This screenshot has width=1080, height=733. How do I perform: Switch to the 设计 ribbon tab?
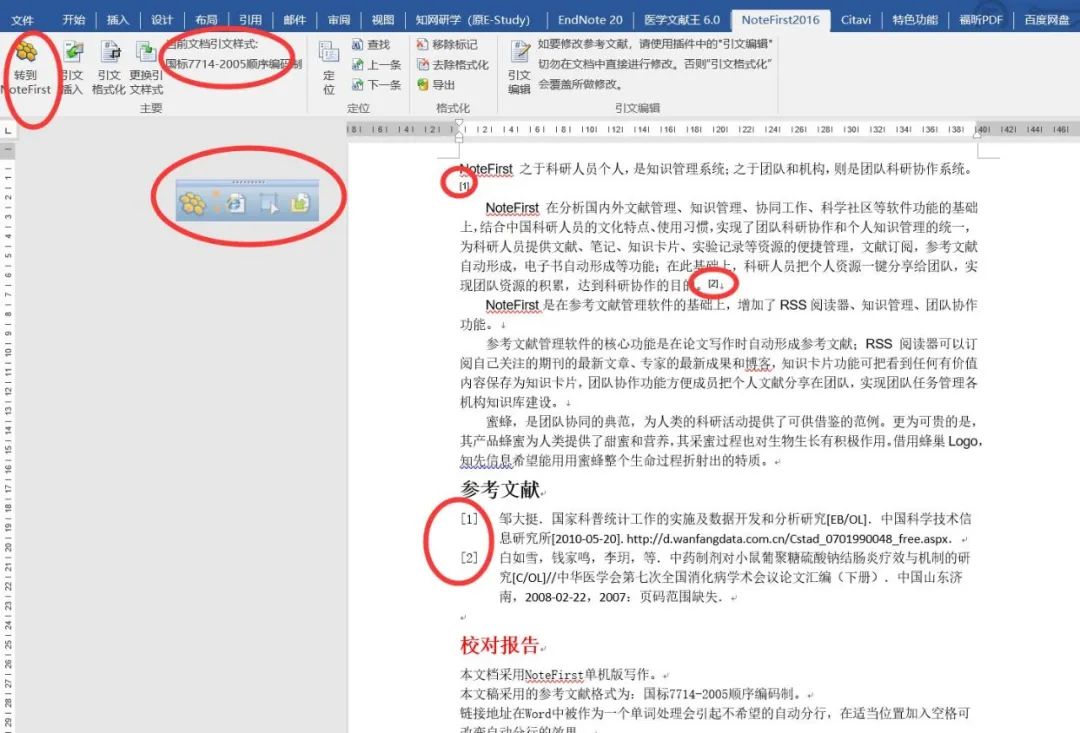pos(162,20)
